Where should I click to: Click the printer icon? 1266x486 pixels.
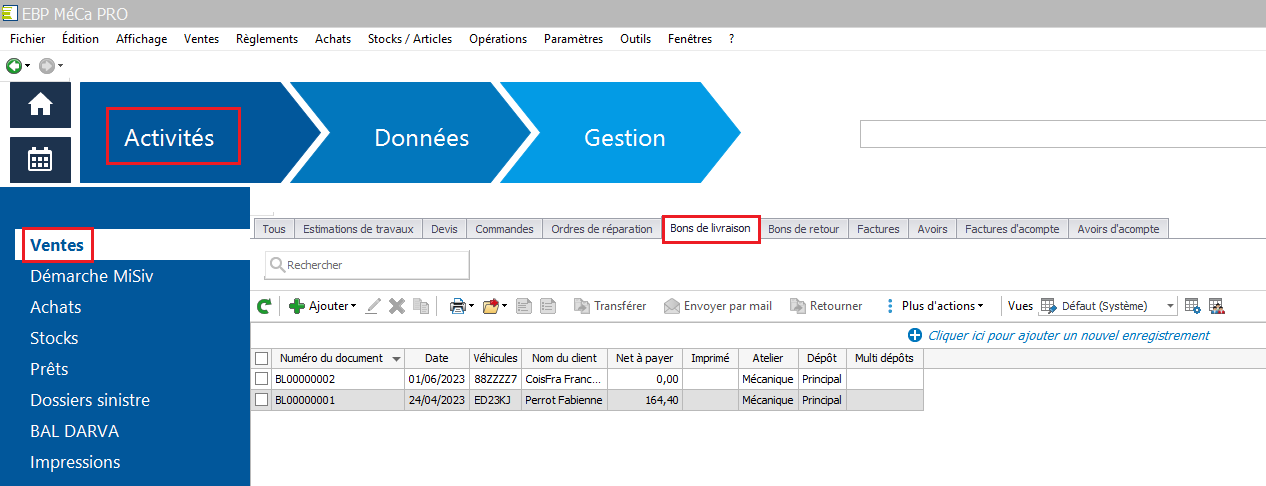pos(456,306)
